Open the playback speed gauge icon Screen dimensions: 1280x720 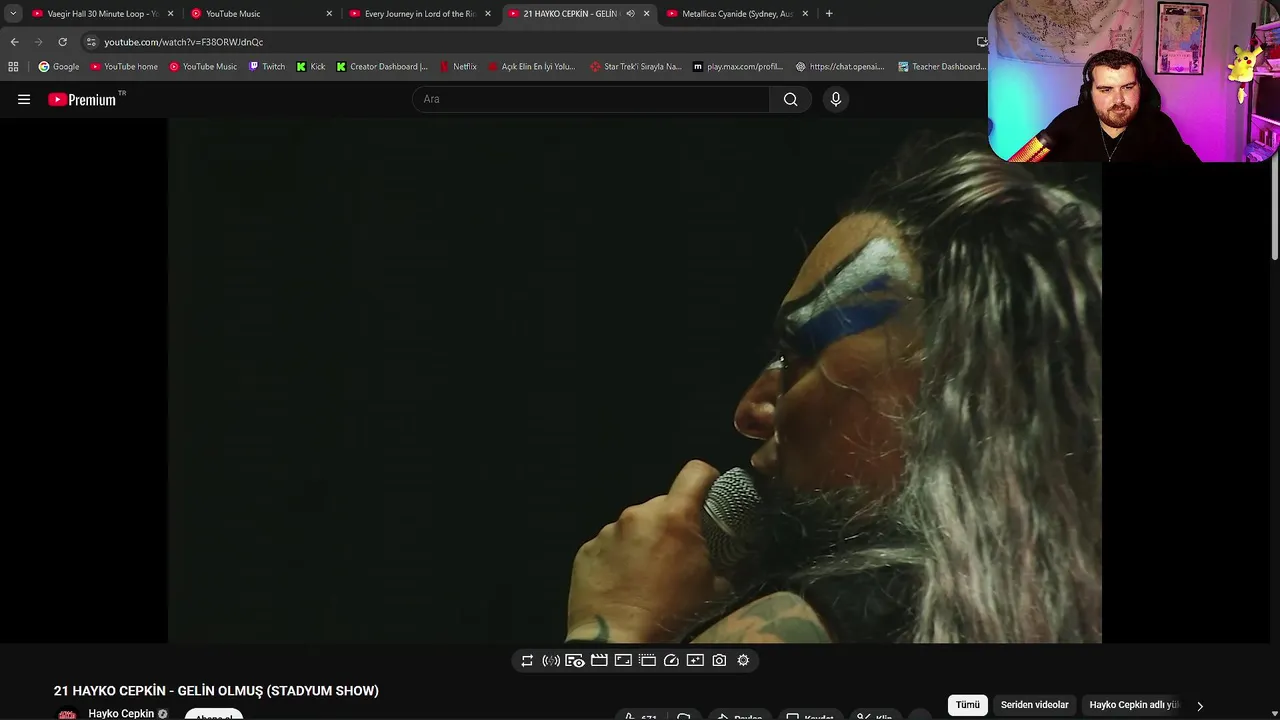(x=671, y=660)
